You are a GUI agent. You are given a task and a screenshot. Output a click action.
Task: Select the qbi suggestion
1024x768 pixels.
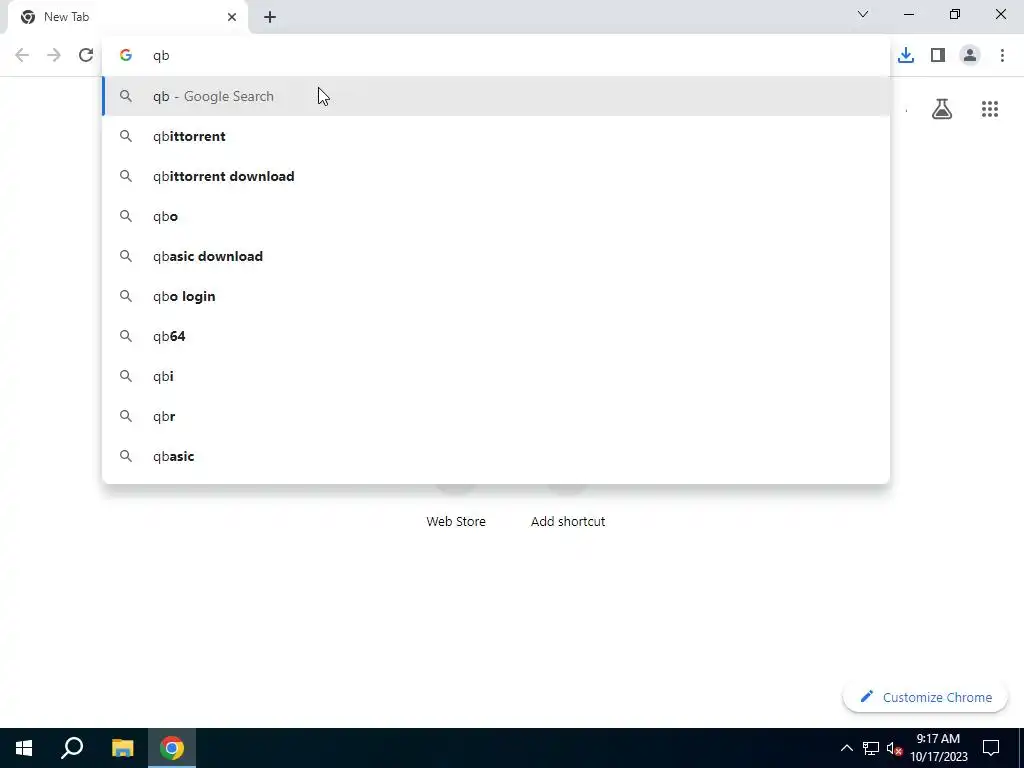(496, 376)
